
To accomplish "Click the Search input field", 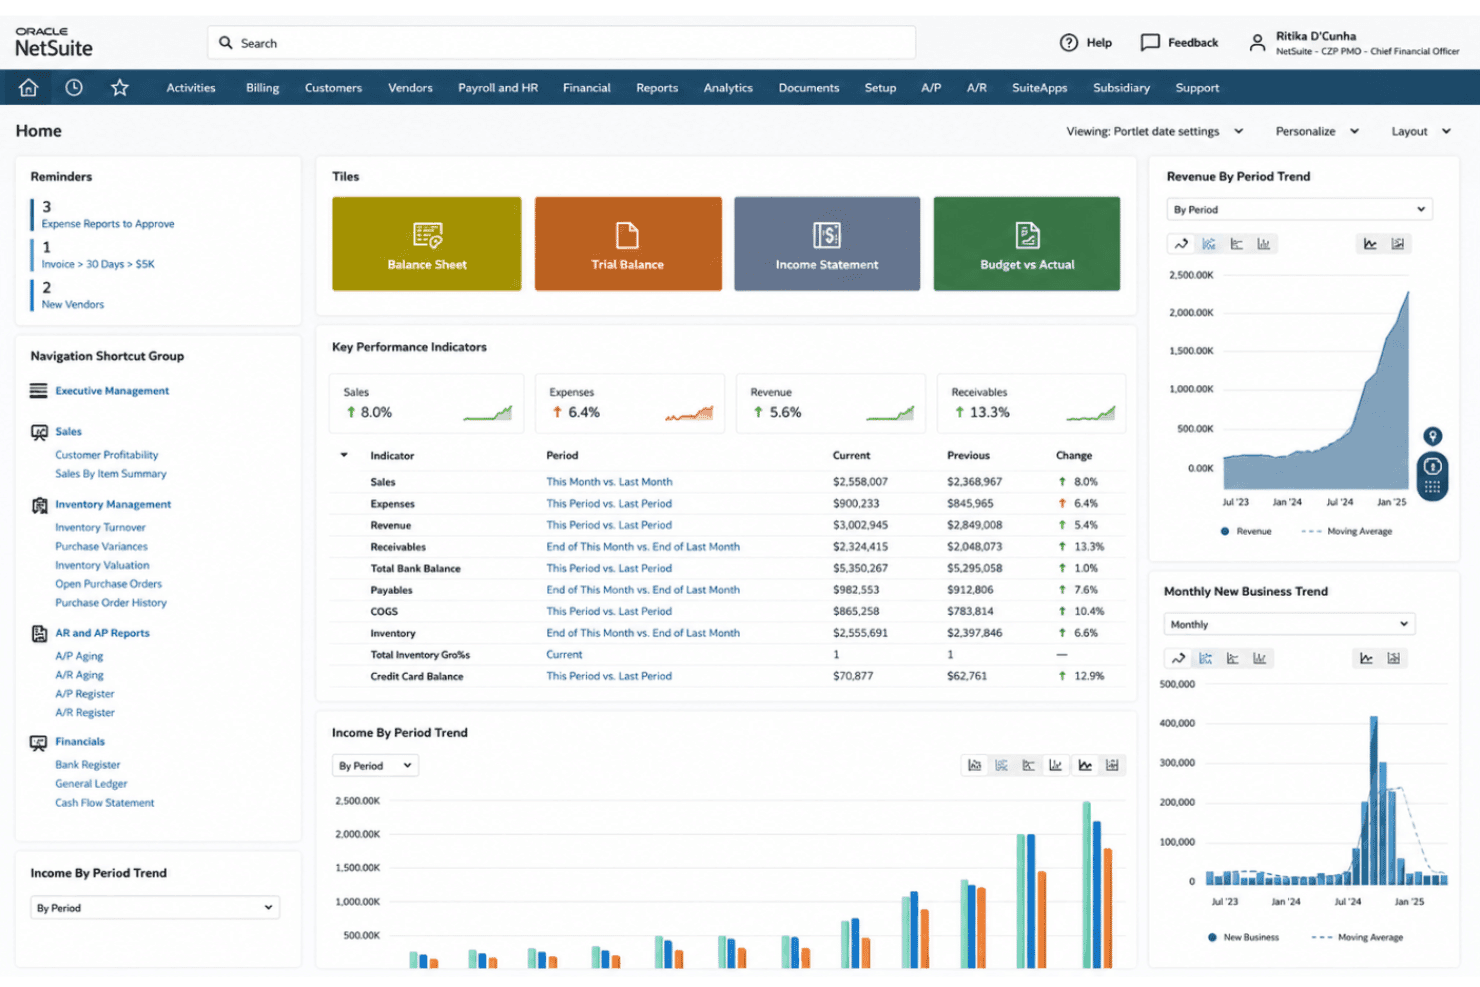I will click(x=562, y=43).
